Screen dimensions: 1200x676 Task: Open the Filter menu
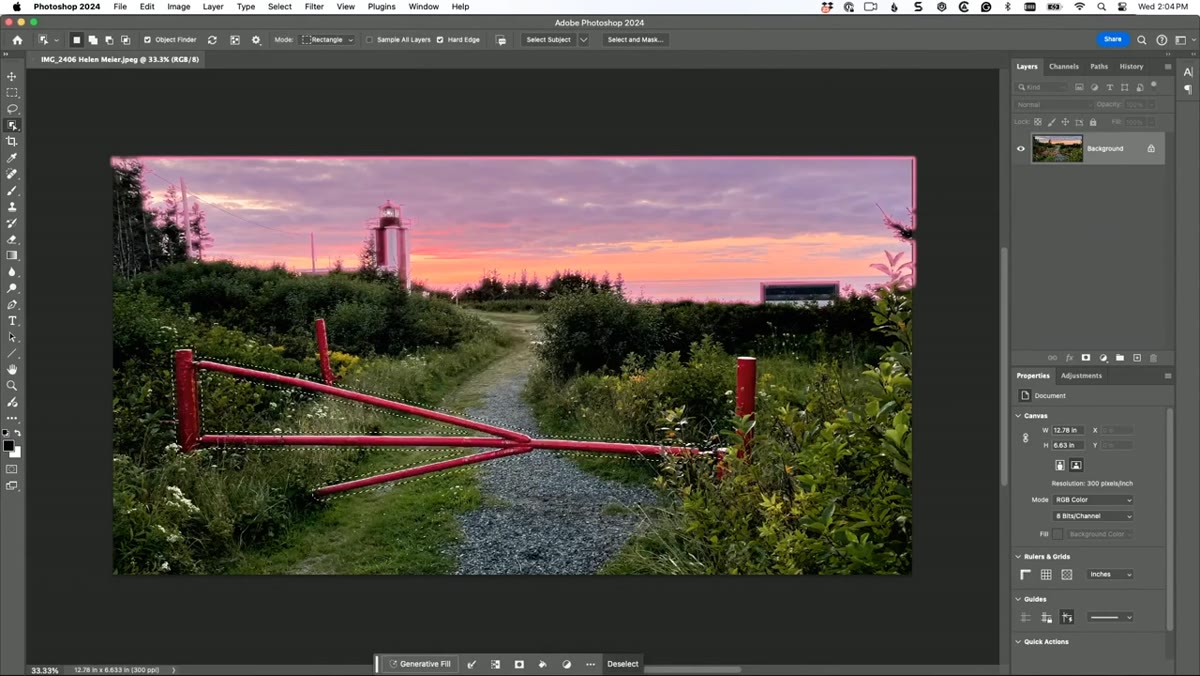coord(314,7)
